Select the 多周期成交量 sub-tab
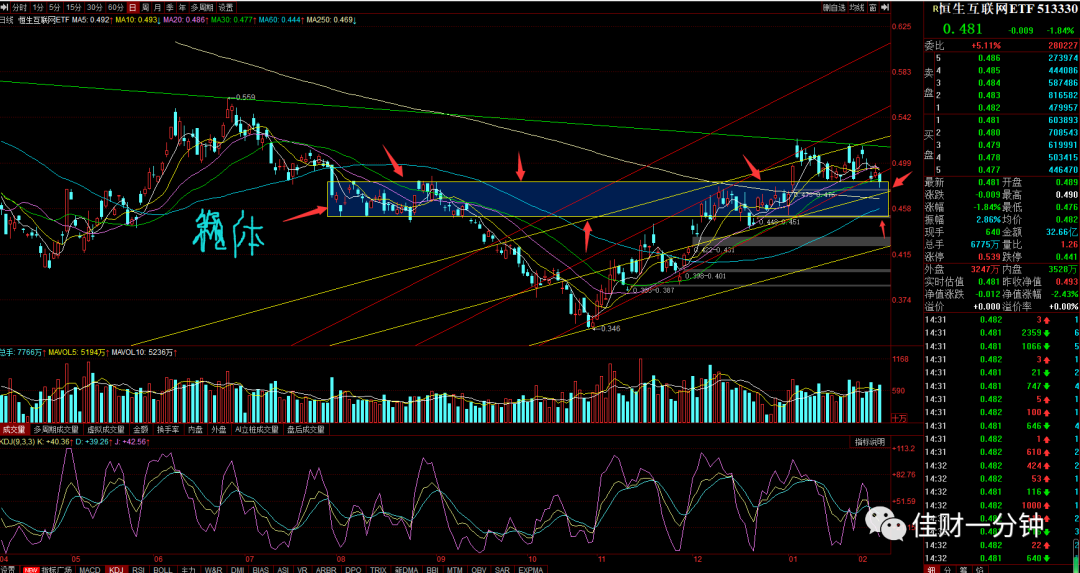1080x573 pixels. (56, 429)
